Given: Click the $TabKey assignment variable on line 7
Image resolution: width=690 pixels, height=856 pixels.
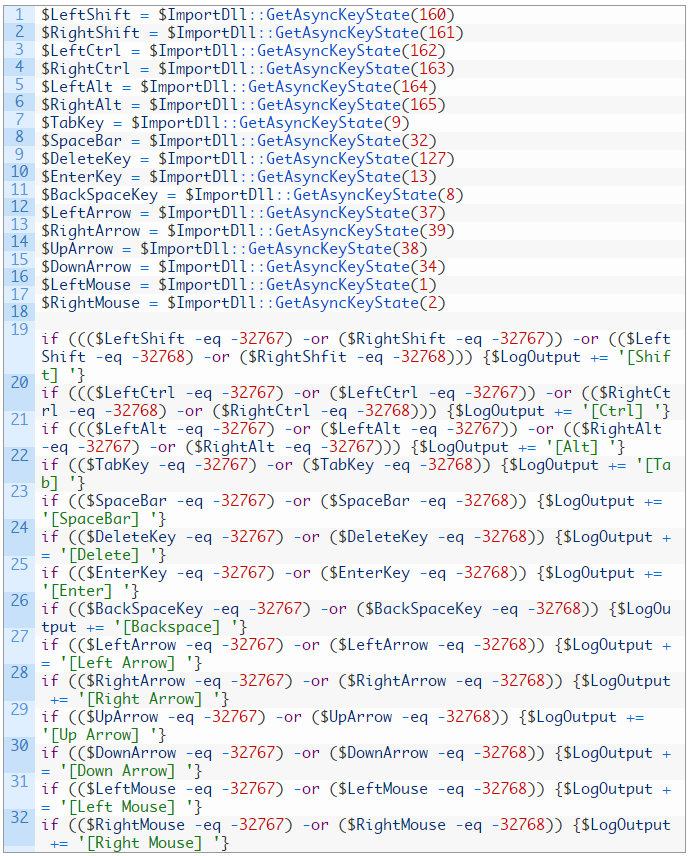Looking at the screenshot, I should click(72, 123).
